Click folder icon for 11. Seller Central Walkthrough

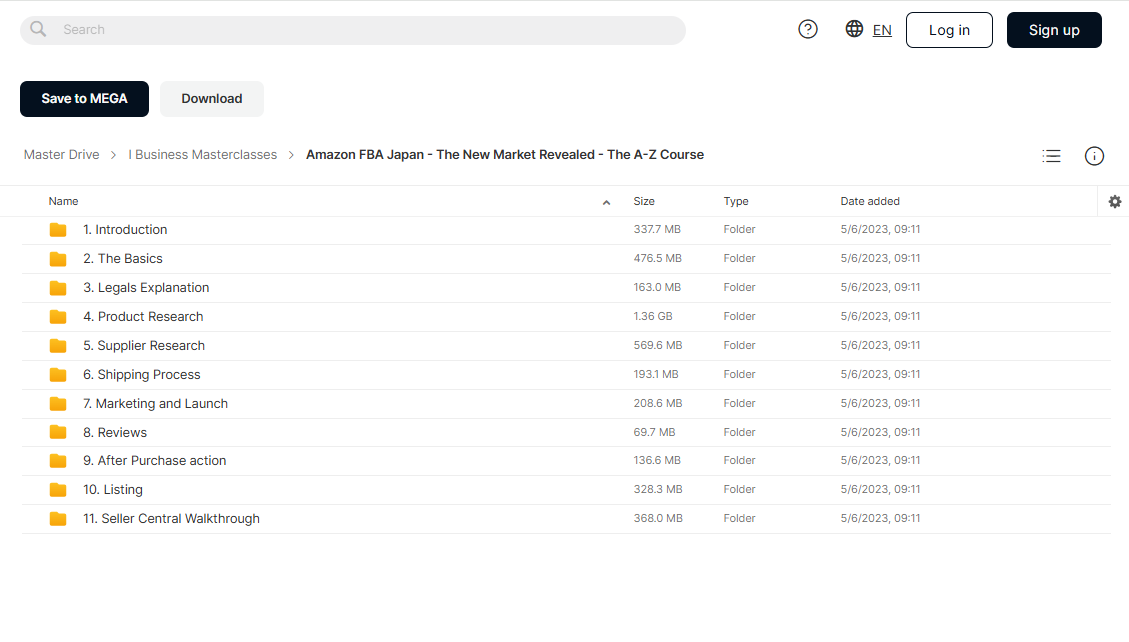[58, 518]
